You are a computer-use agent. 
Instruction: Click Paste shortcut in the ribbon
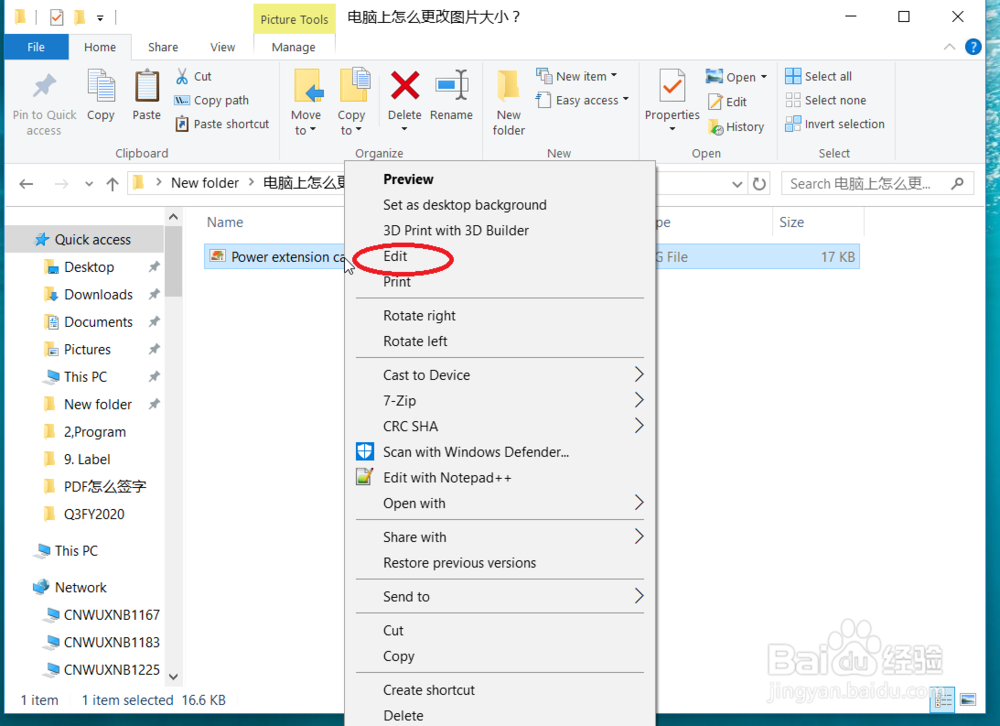[x=222, y=124]
